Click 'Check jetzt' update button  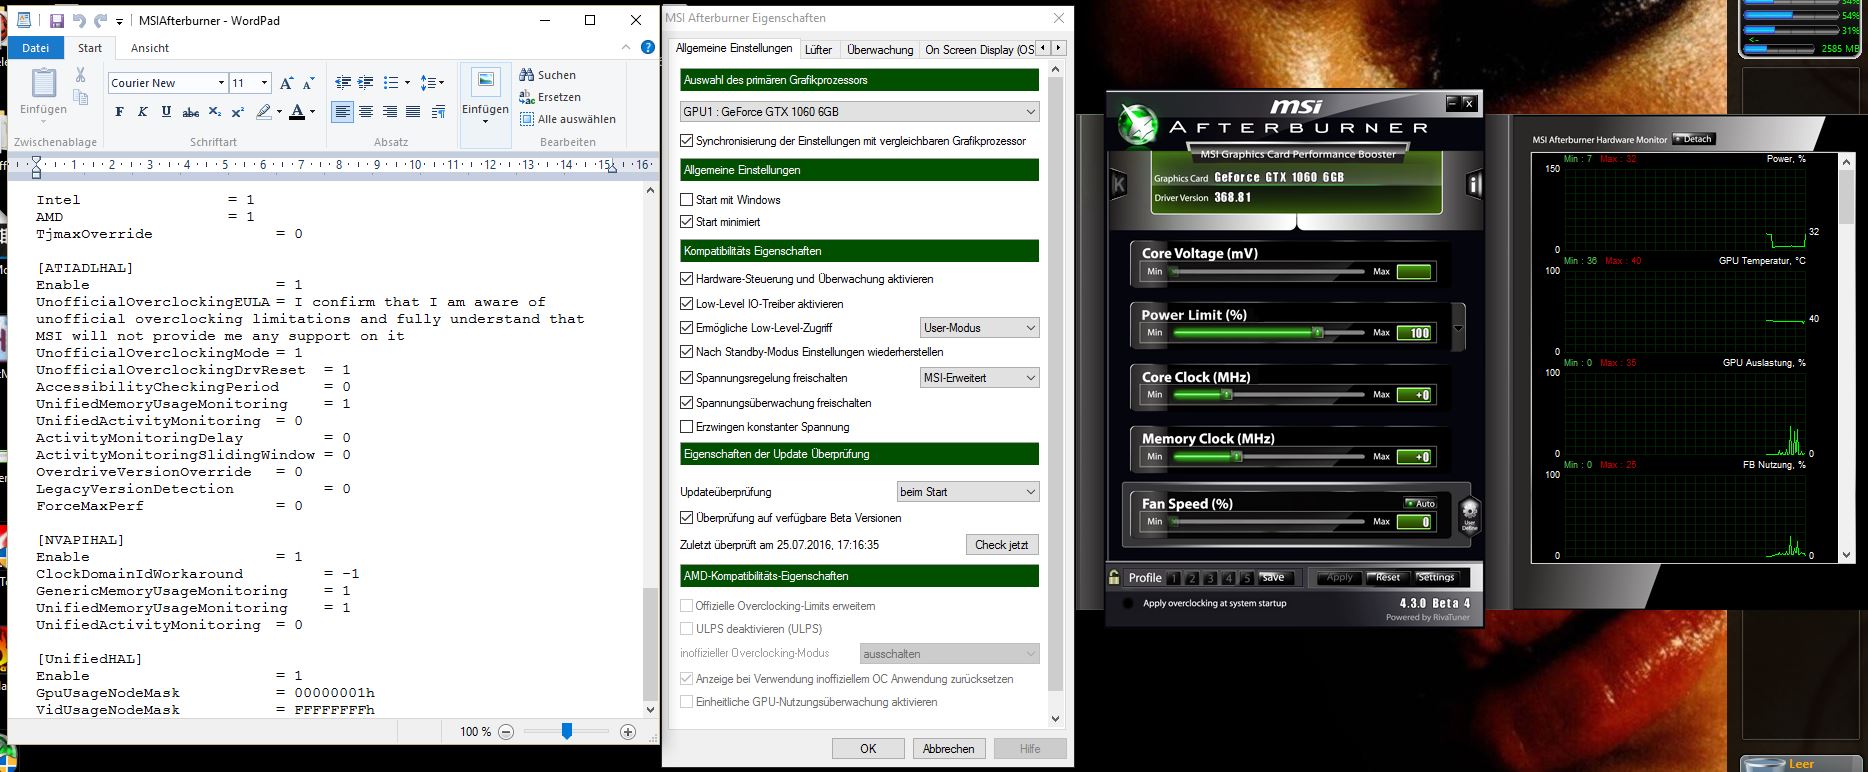(1002, 545)
